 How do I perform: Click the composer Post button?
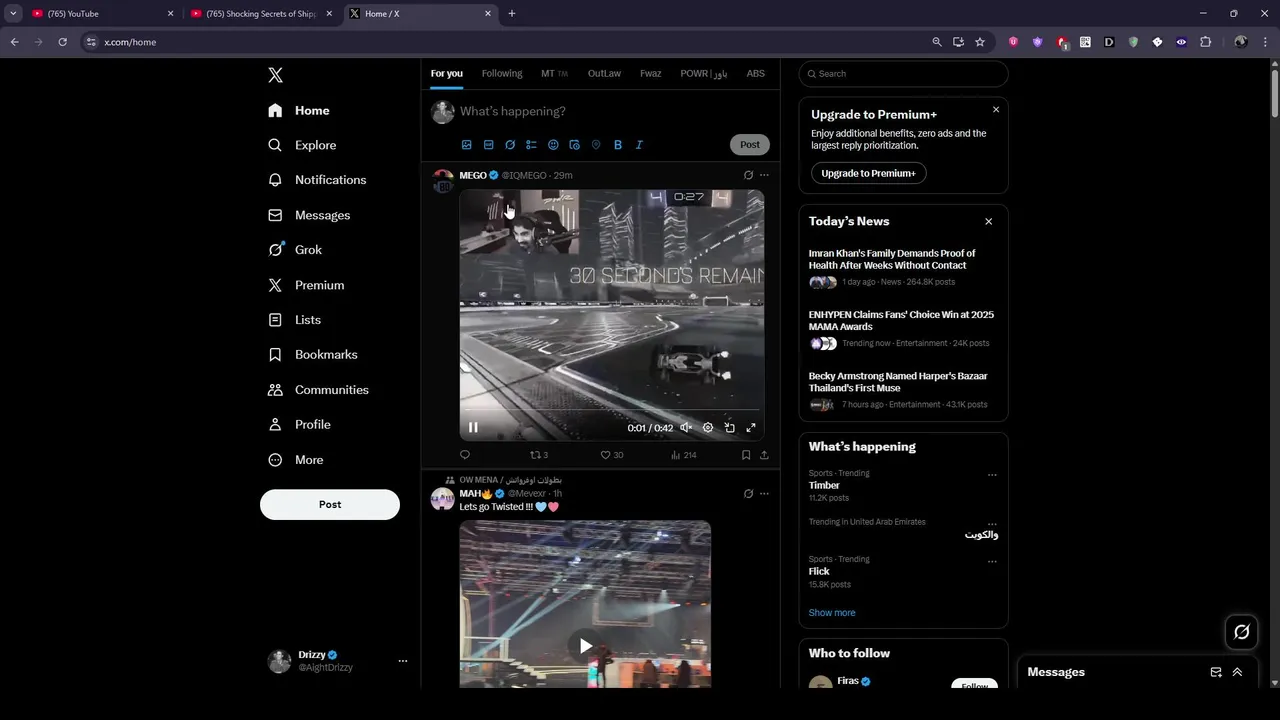(x=750, y=145)
